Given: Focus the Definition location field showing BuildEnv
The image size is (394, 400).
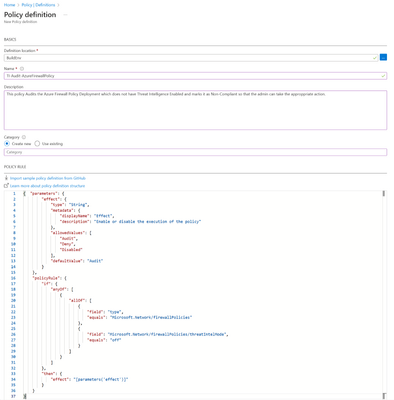Looking at the screenshot, I should [191, 58].
